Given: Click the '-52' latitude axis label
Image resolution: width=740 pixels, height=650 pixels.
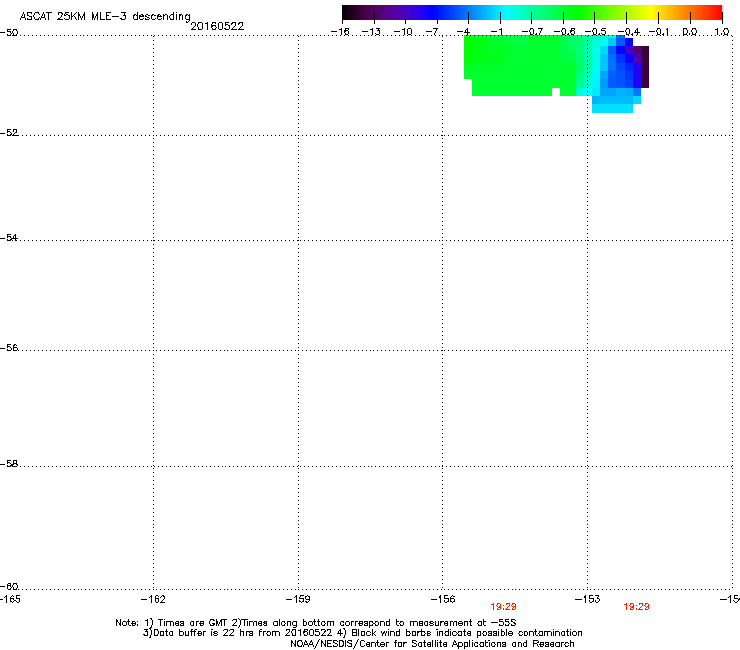Looking at the screenshot, I should click(9, 133).
